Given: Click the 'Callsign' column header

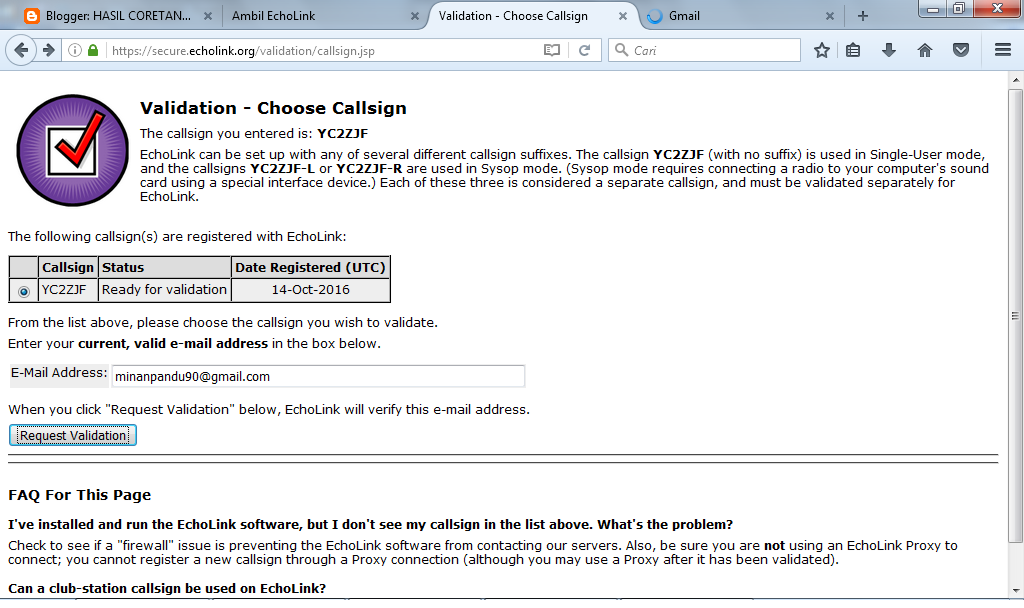Looking at the screenshot, I should pyautogui.click(x=68, y=267).
